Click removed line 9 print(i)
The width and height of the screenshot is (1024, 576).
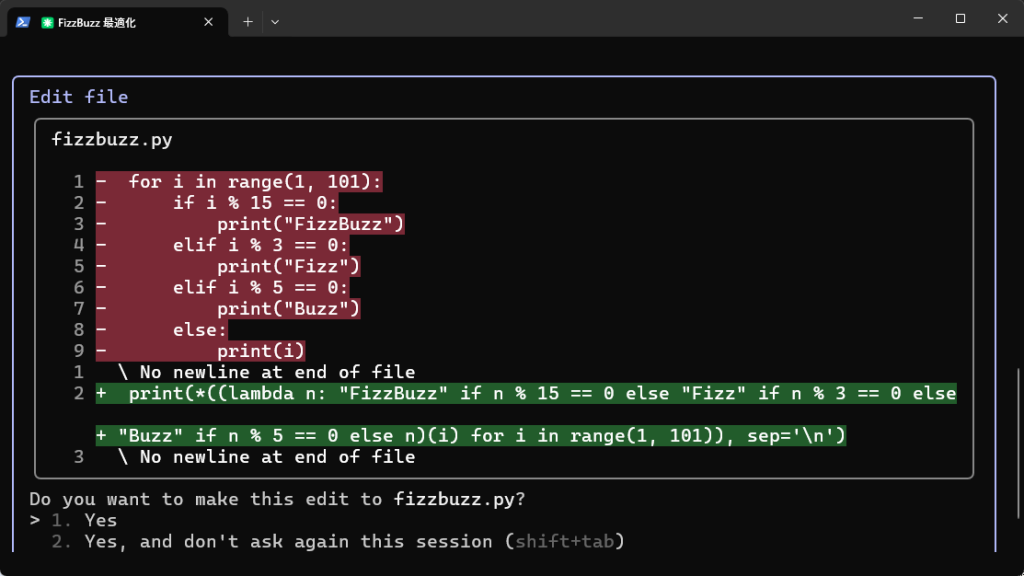click(x=200, y=351)
